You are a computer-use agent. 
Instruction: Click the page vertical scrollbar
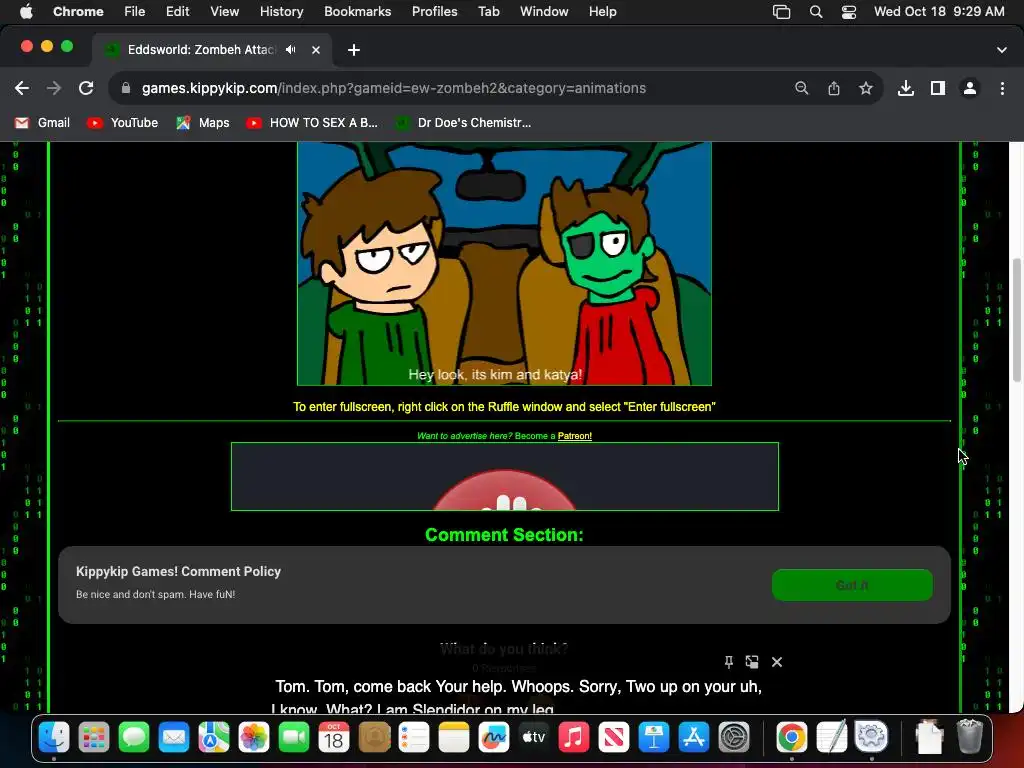pos(1016,320)
